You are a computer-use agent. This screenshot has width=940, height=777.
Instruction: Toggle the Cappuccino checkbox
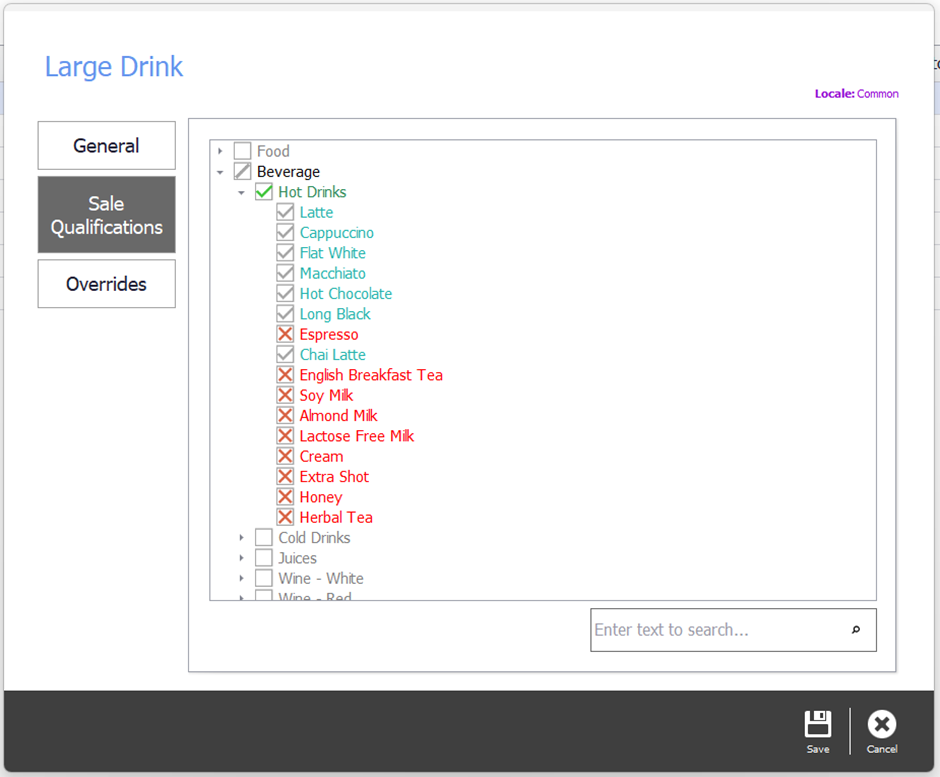pos(285,233)
